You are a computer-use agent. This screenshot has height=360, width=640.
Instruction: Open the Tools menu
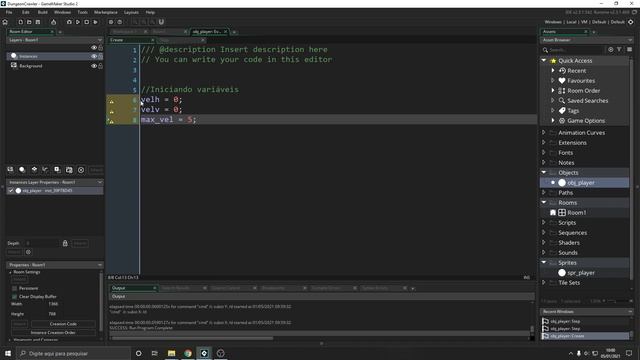pyautogui.click(x=82, y=12)
